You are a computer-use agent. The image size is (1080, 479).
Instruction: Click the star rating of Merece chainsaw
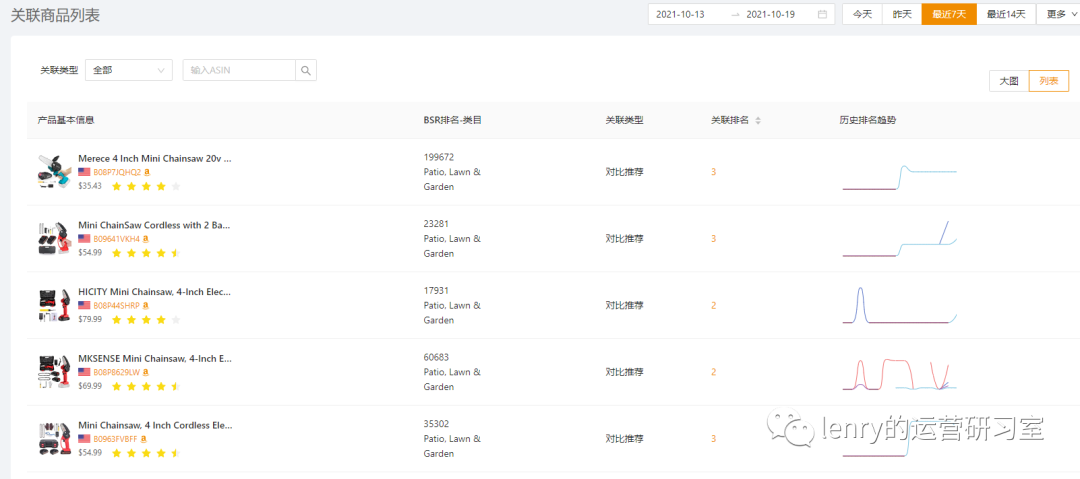tap(145, 186)
